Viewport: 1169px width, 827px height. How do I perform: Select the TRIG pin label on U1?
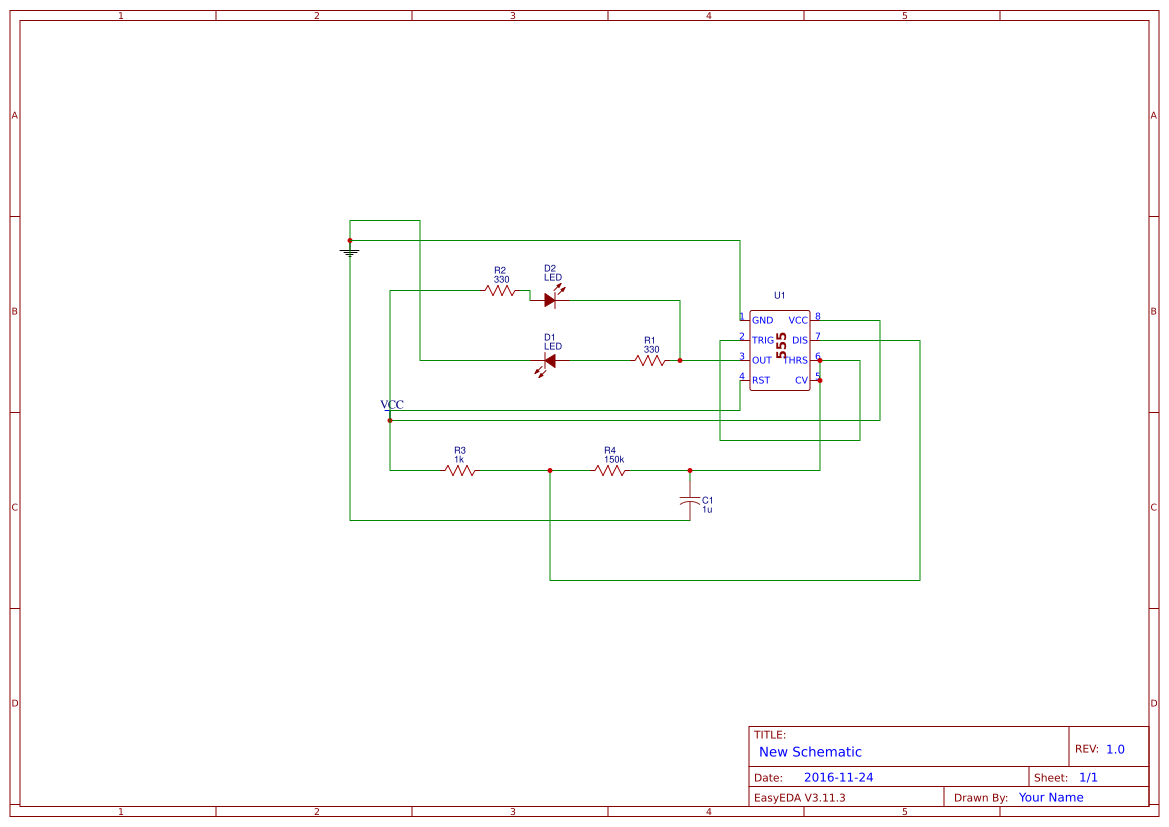coord(763,340)
